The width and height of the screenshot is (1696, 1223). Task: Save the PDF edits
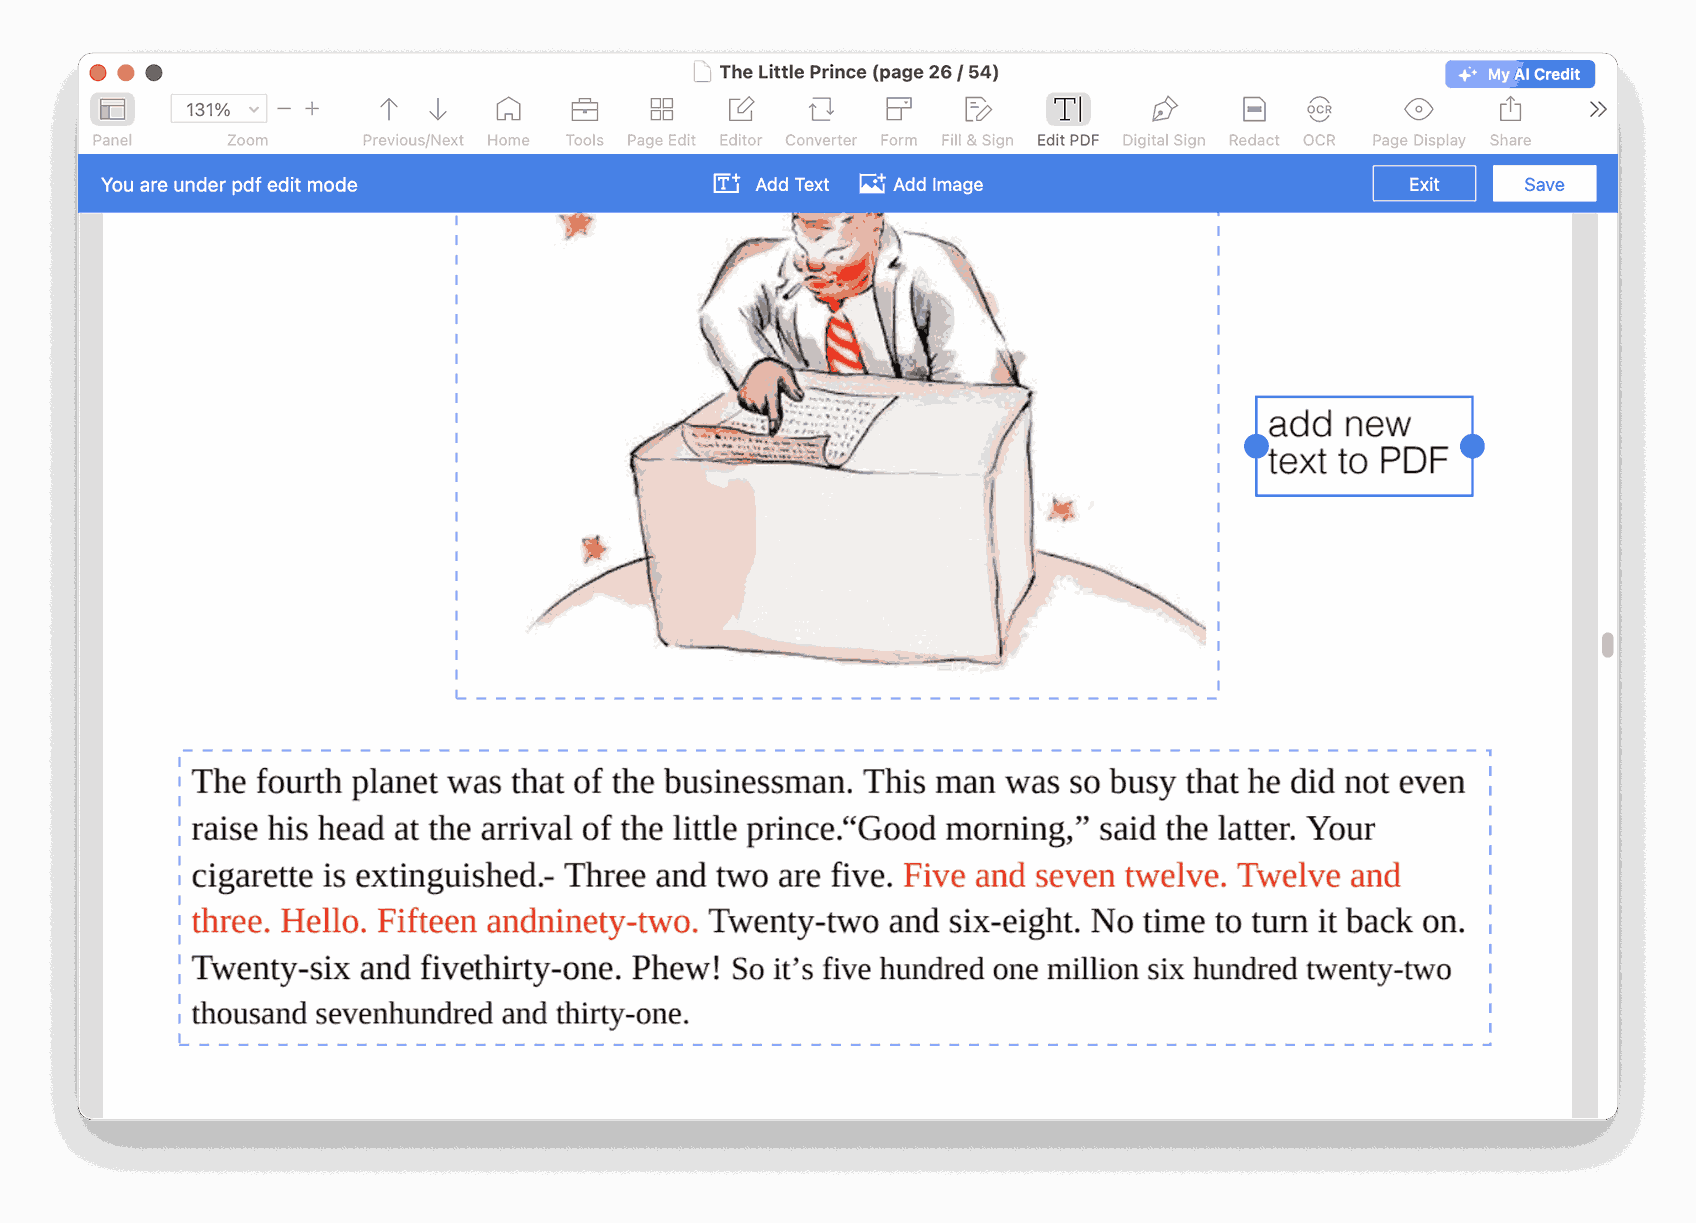click(x=1544, y=184)
